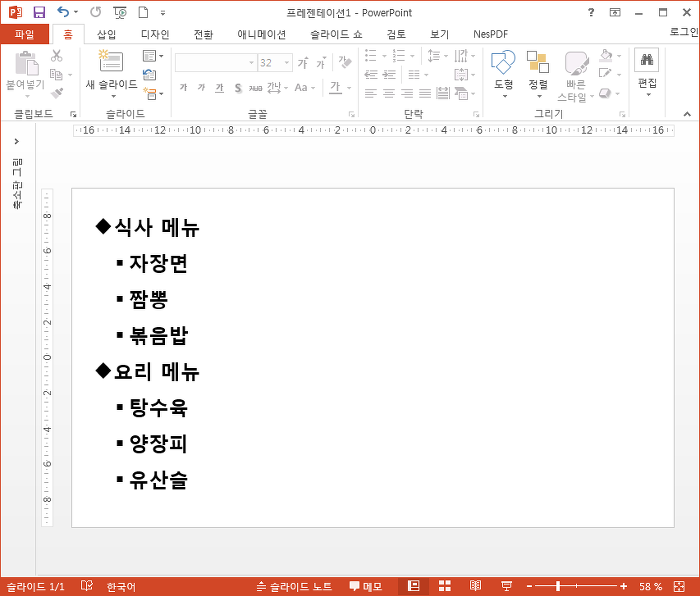The height and width of the screenshot is (596, 700).
Task: Click the Reset slide icon
Action: [150, 75]
